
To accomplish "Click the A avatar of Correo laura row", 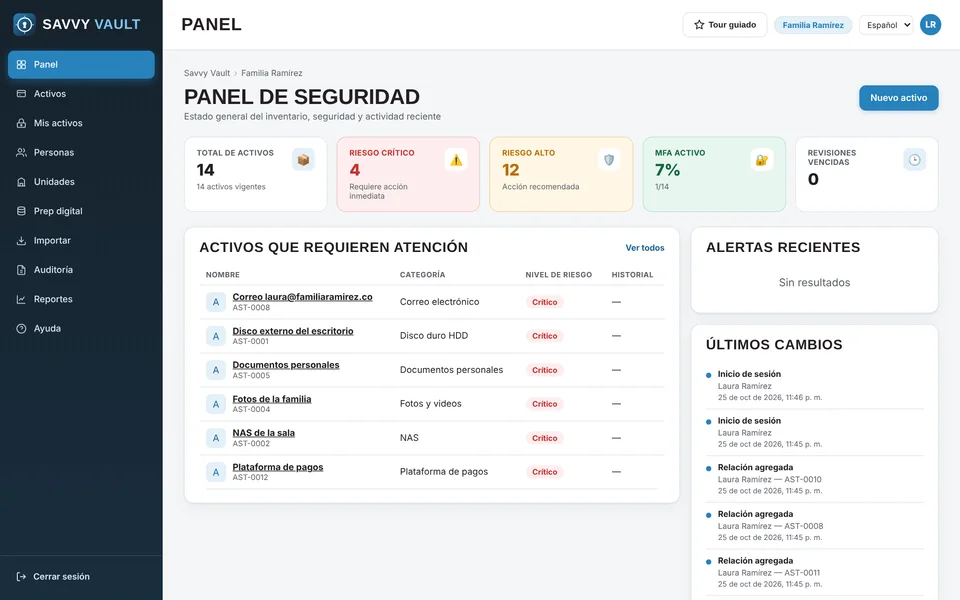I will click(216, 302).
